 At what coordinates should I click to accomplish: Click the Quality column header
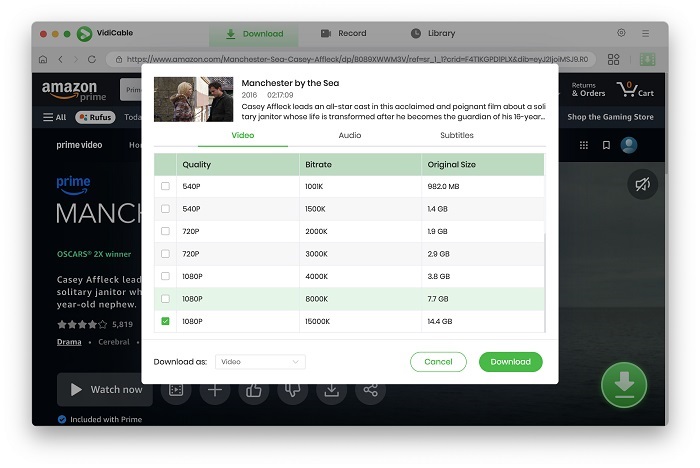(238, 164)
